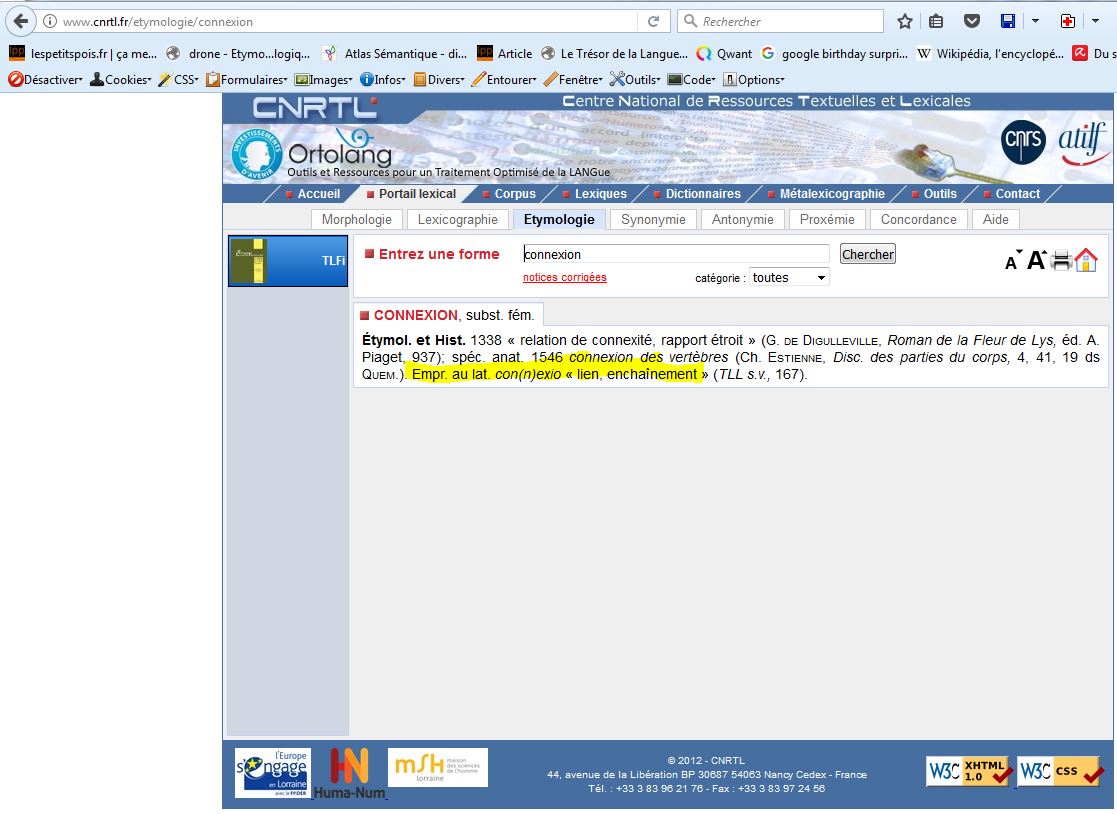
Task: Click the printer icon to print the entry
Action: tap(1061, 261)
